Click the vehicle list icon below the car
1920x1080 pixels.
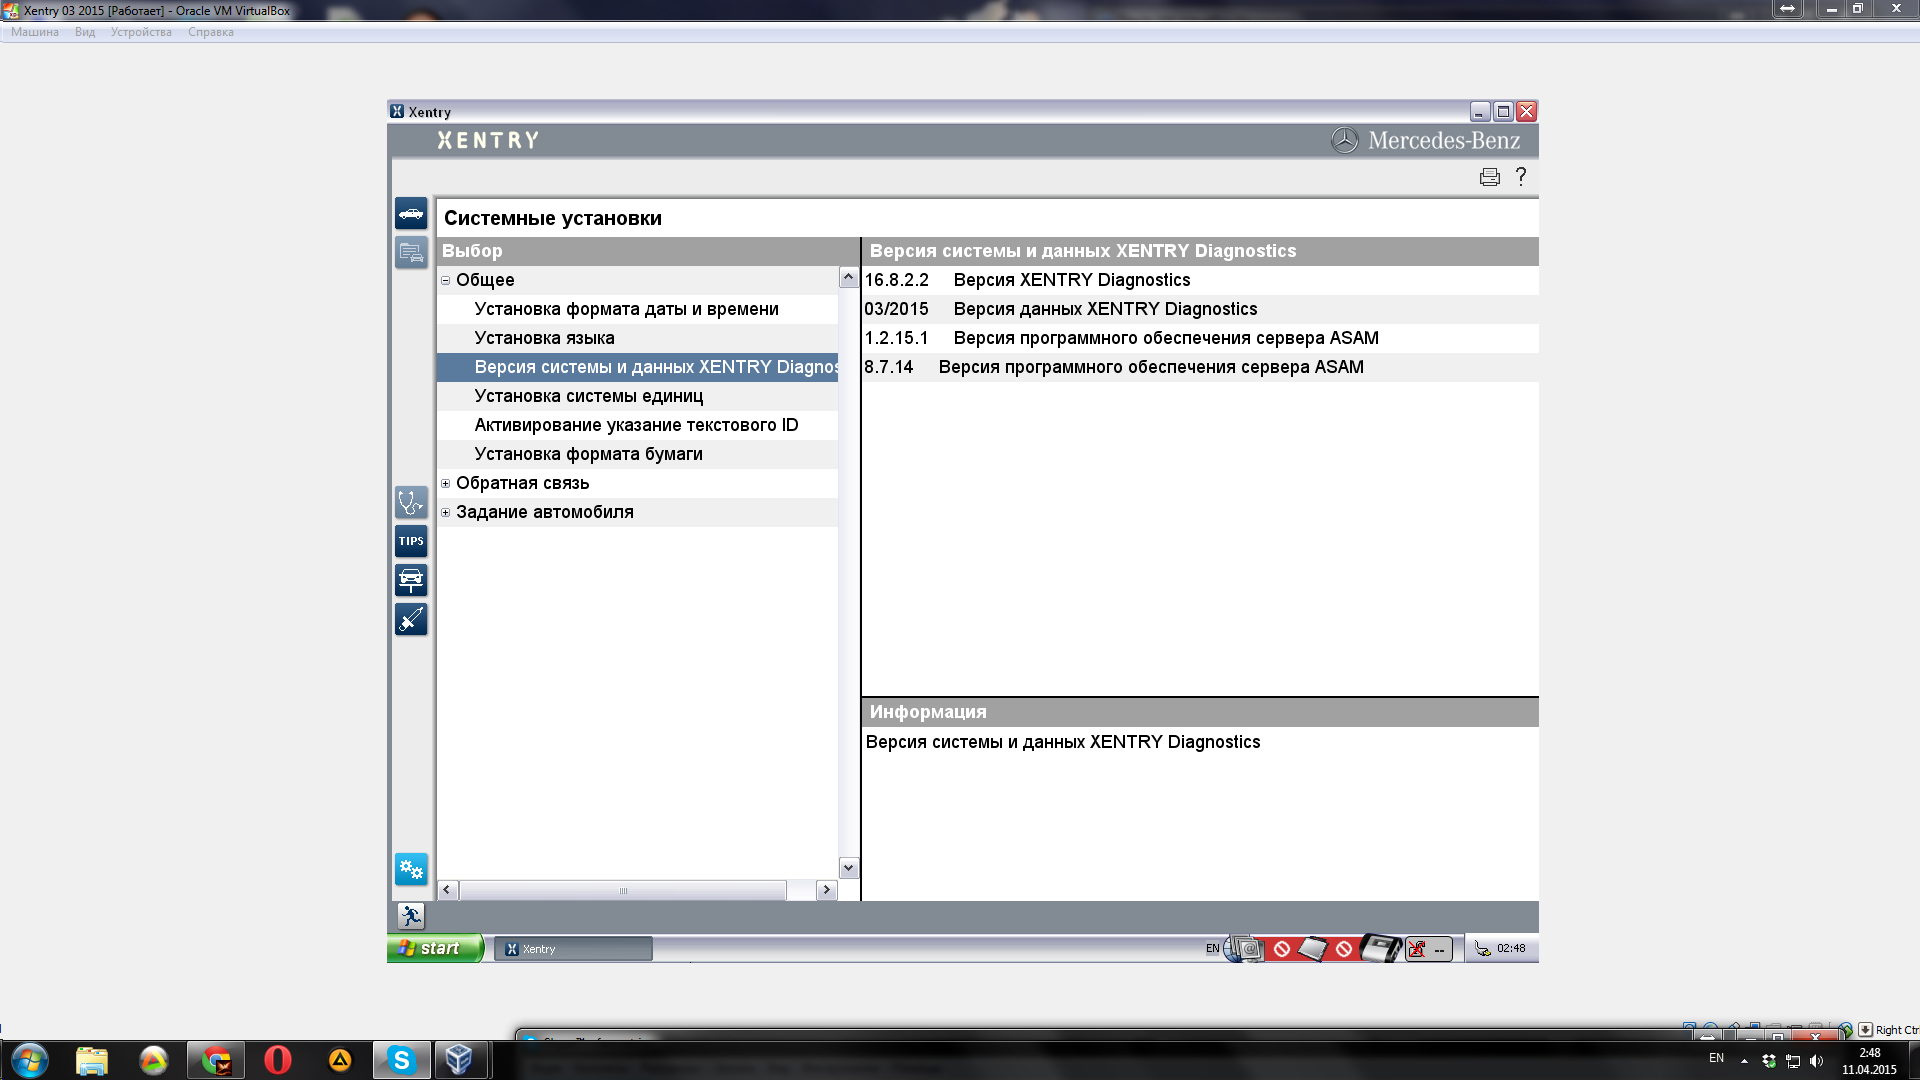411,253
